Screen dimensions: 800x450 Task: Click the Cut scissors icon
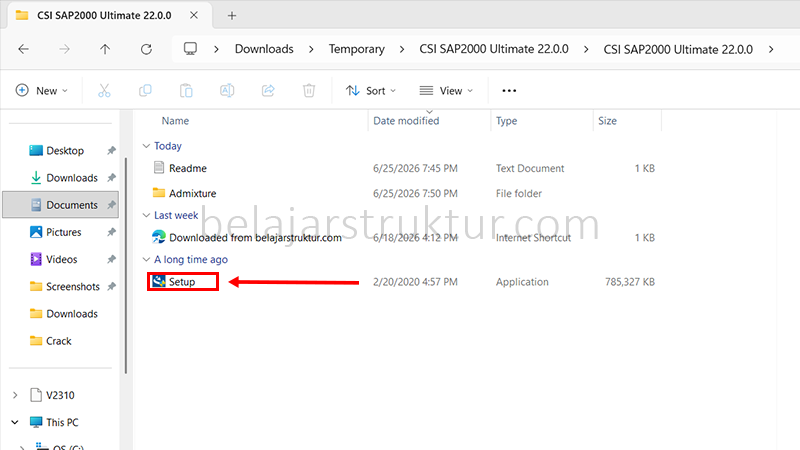coord(104,91)
